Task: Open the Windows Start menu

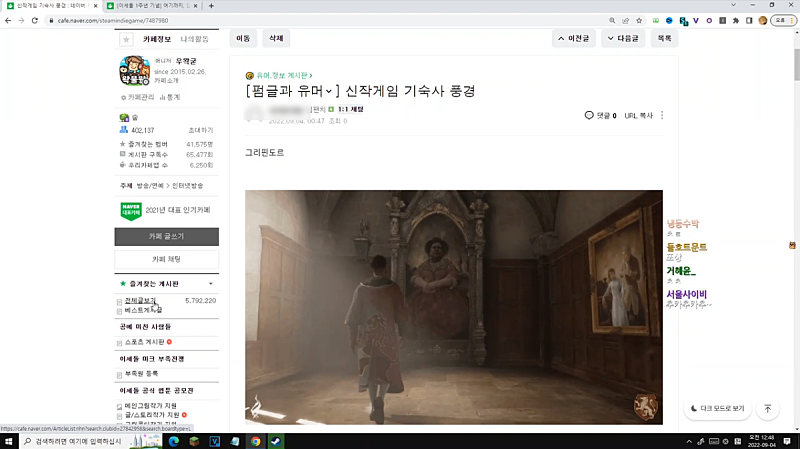Action: click(x=9, y=441)
